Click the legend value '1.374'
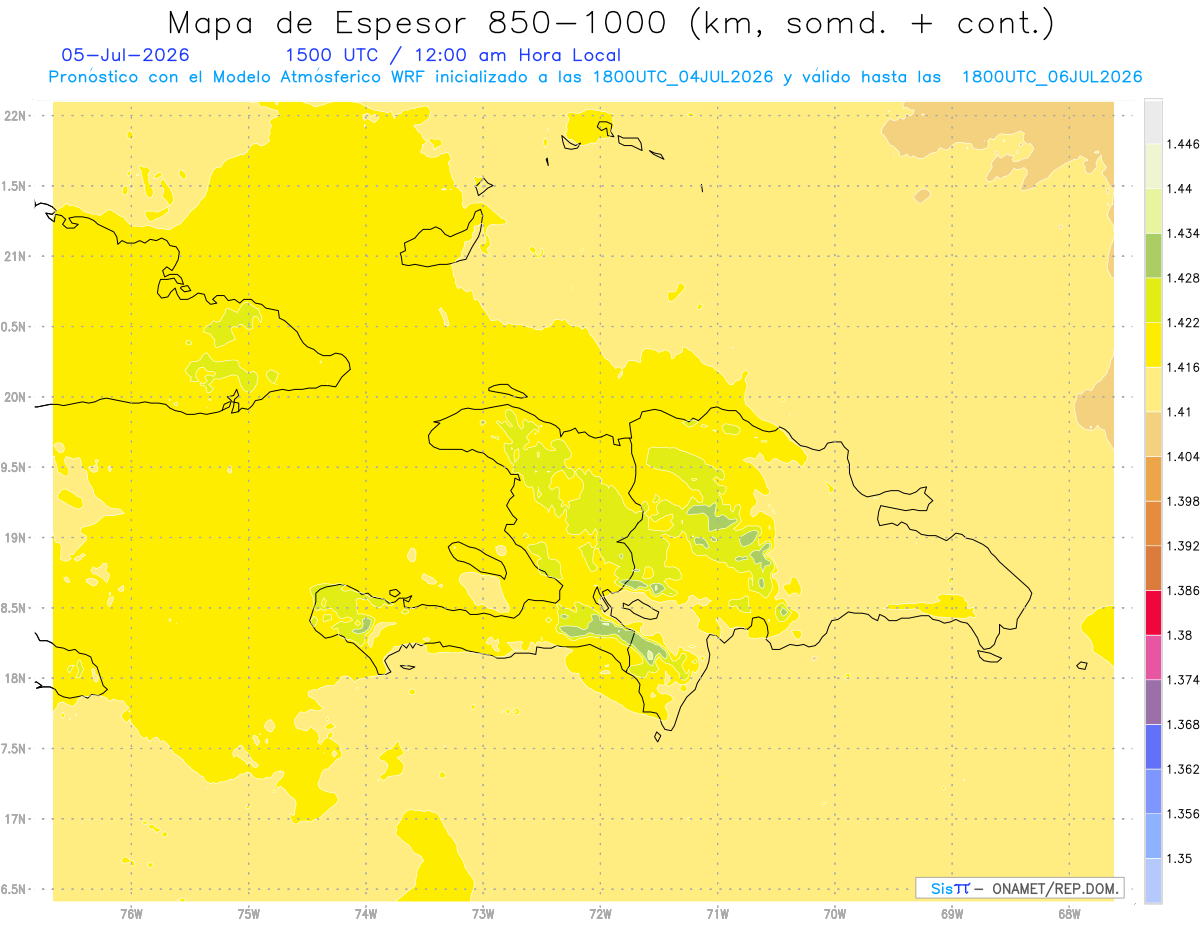The image size is (1200, 927). (x=1183, y=680)
